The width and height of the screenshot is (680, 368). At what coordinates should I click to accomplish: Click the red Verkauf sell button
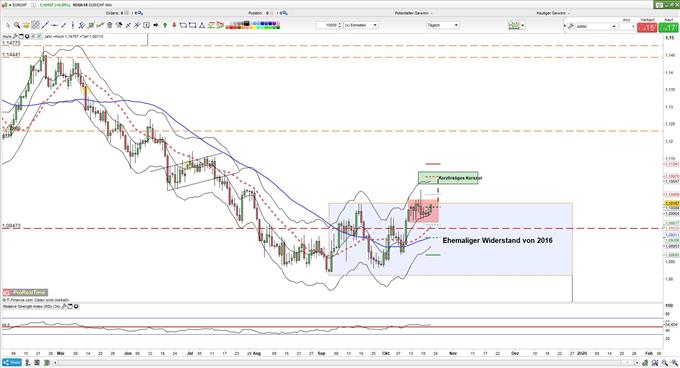point(647,27)
